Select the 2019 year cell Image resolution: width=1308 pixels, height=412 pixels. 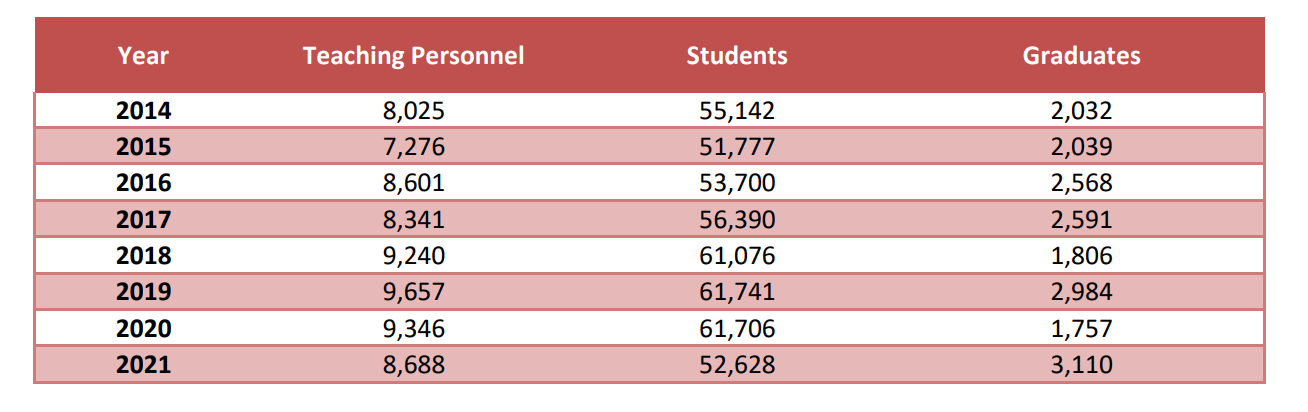143,292
